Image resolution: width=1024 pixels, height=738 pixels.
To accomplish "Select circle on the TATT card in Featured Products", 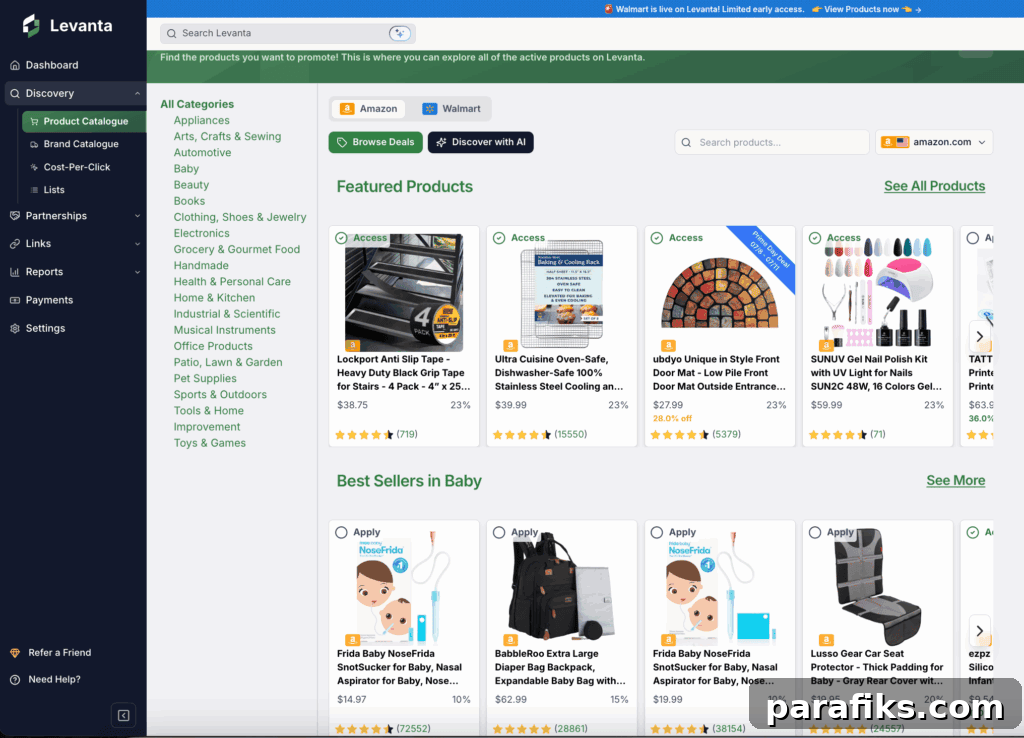I will [973, 238].
